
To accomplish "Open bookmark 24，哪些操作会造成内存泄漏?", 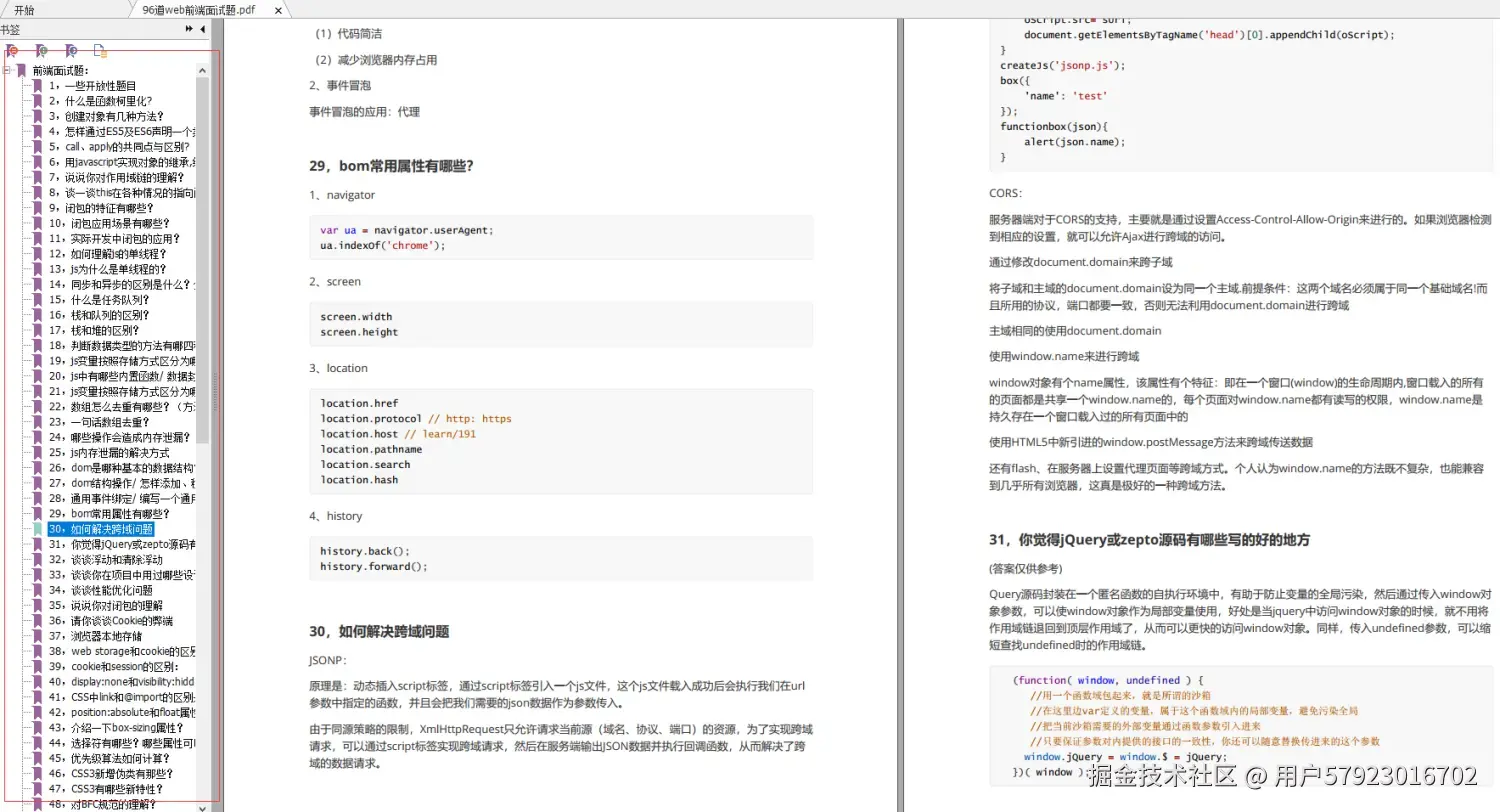I will click(x=118, y=437).
